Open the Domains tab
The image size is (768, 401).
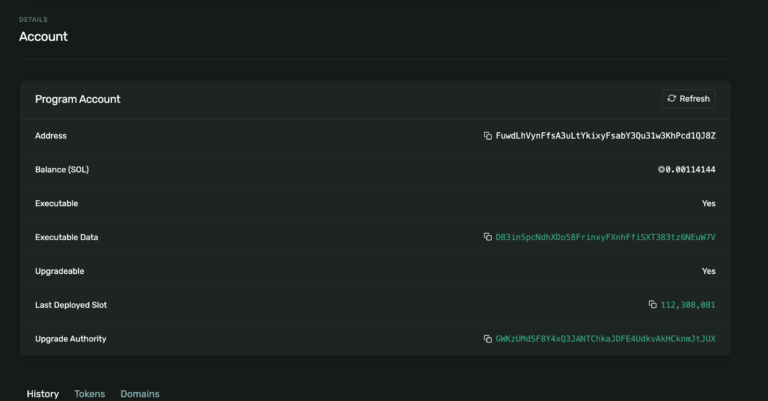tap(139, 394)
